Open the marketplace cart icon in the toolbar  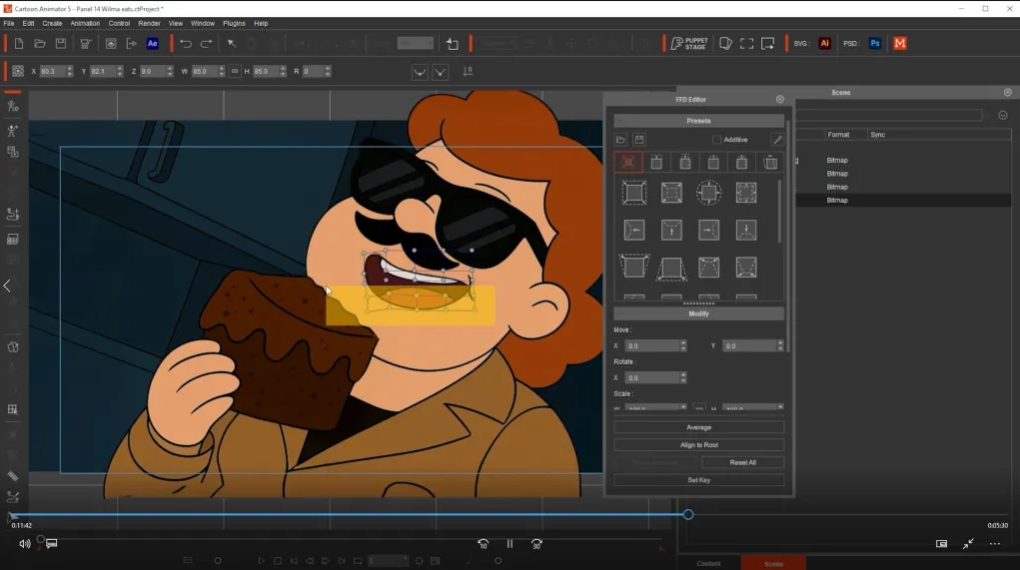pos(85,44)
